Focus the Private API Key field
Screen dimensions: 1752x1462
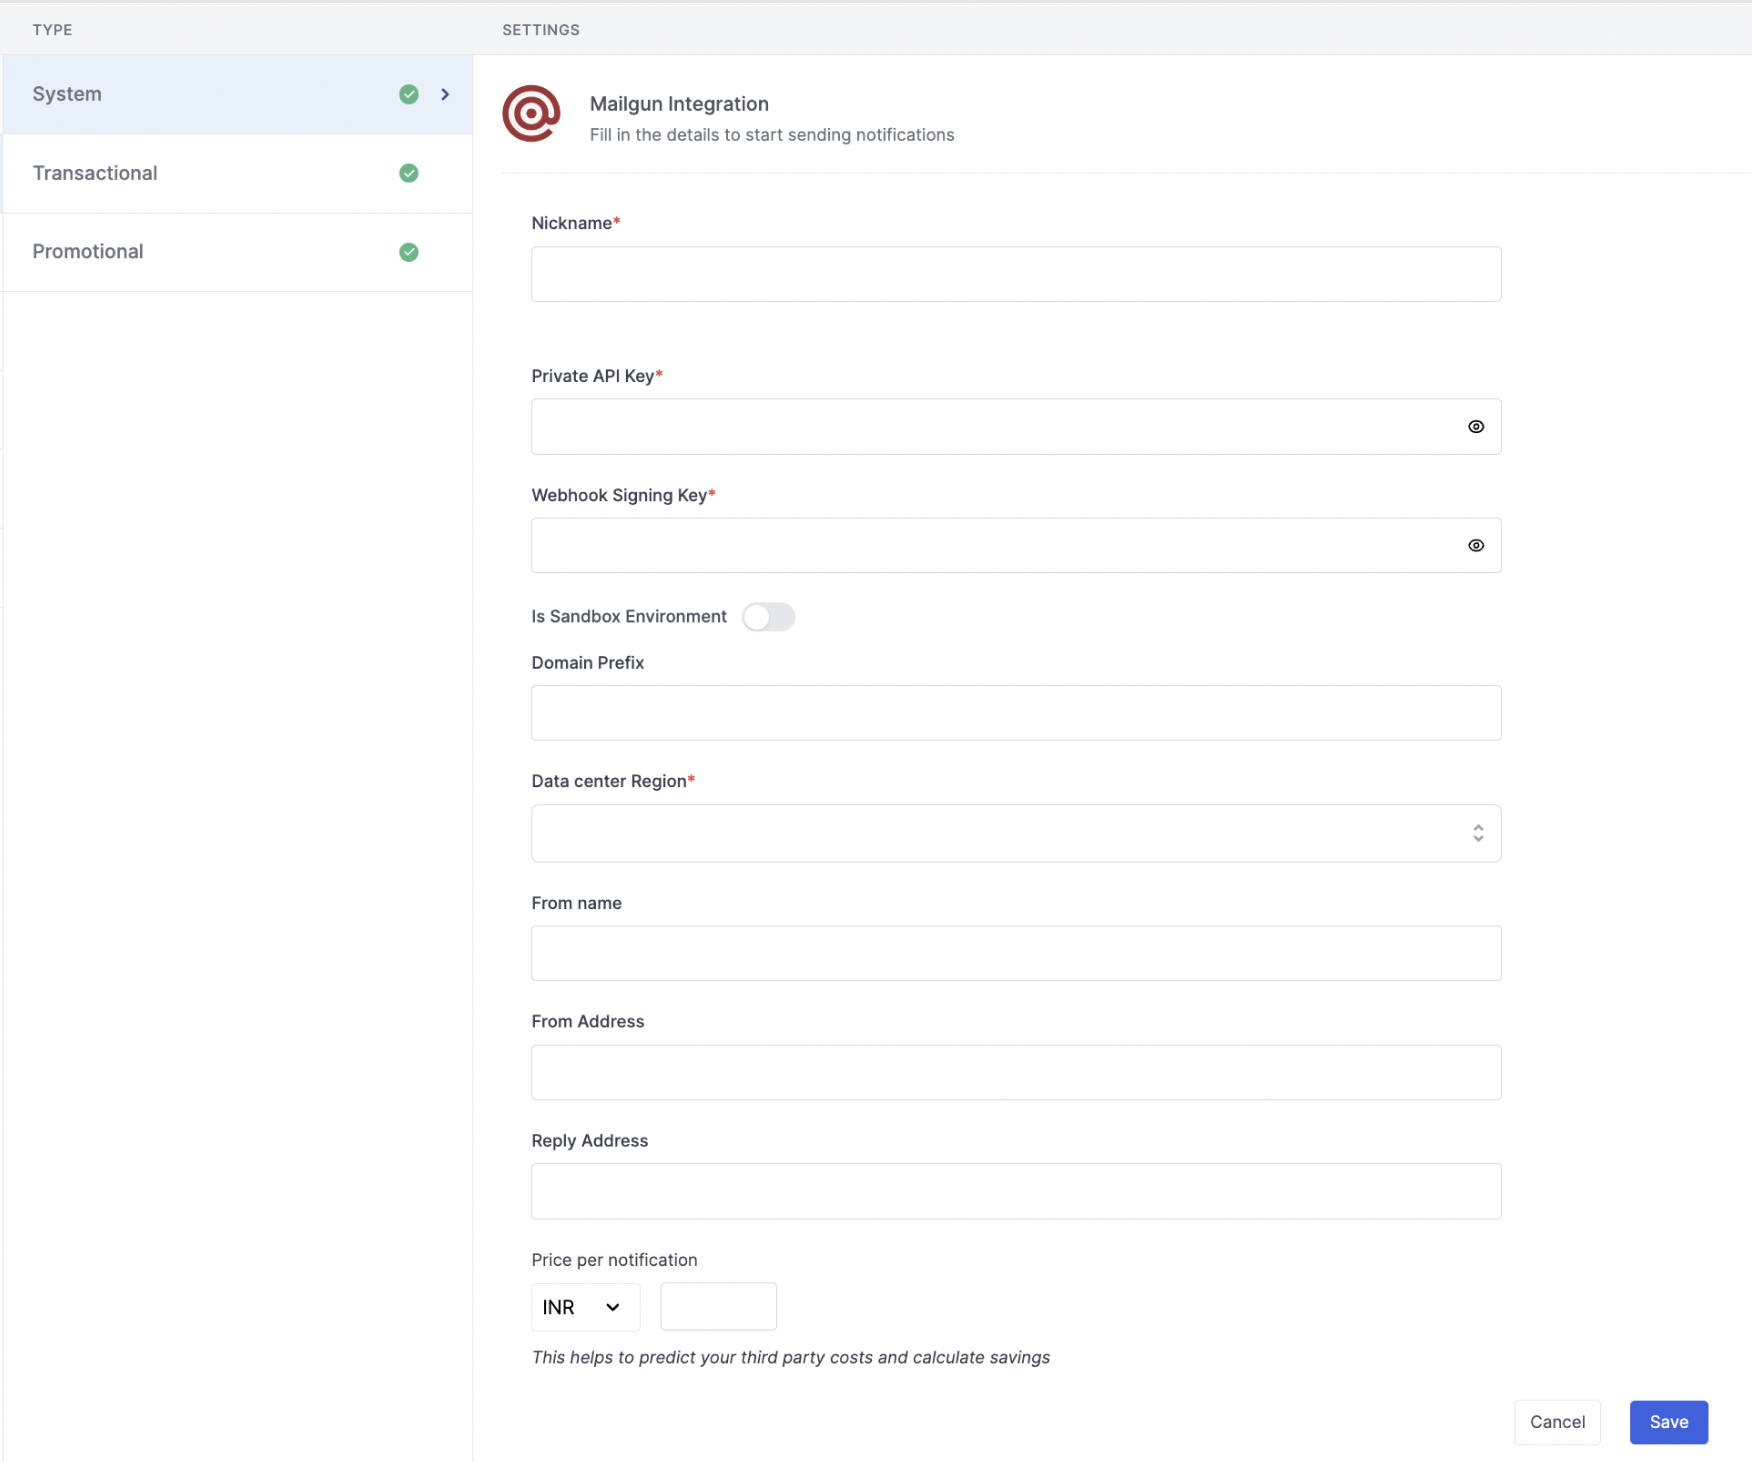(x=1016, y=427)
